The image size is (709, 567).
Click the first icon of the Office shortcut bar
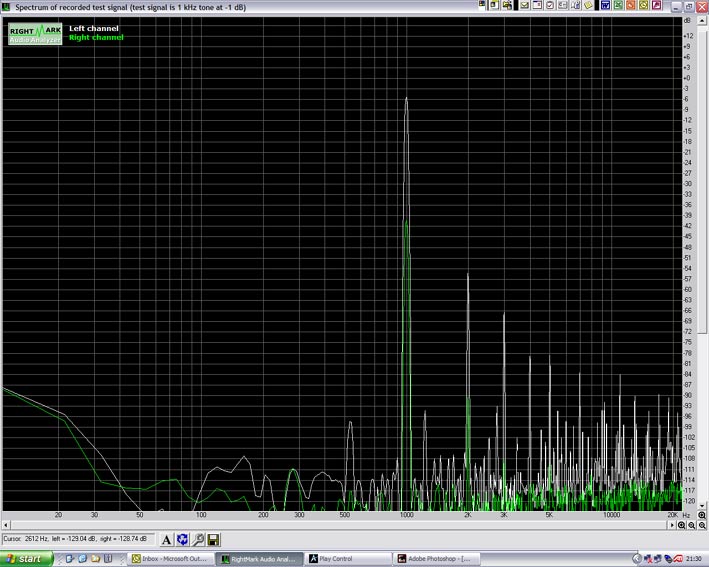482,5
